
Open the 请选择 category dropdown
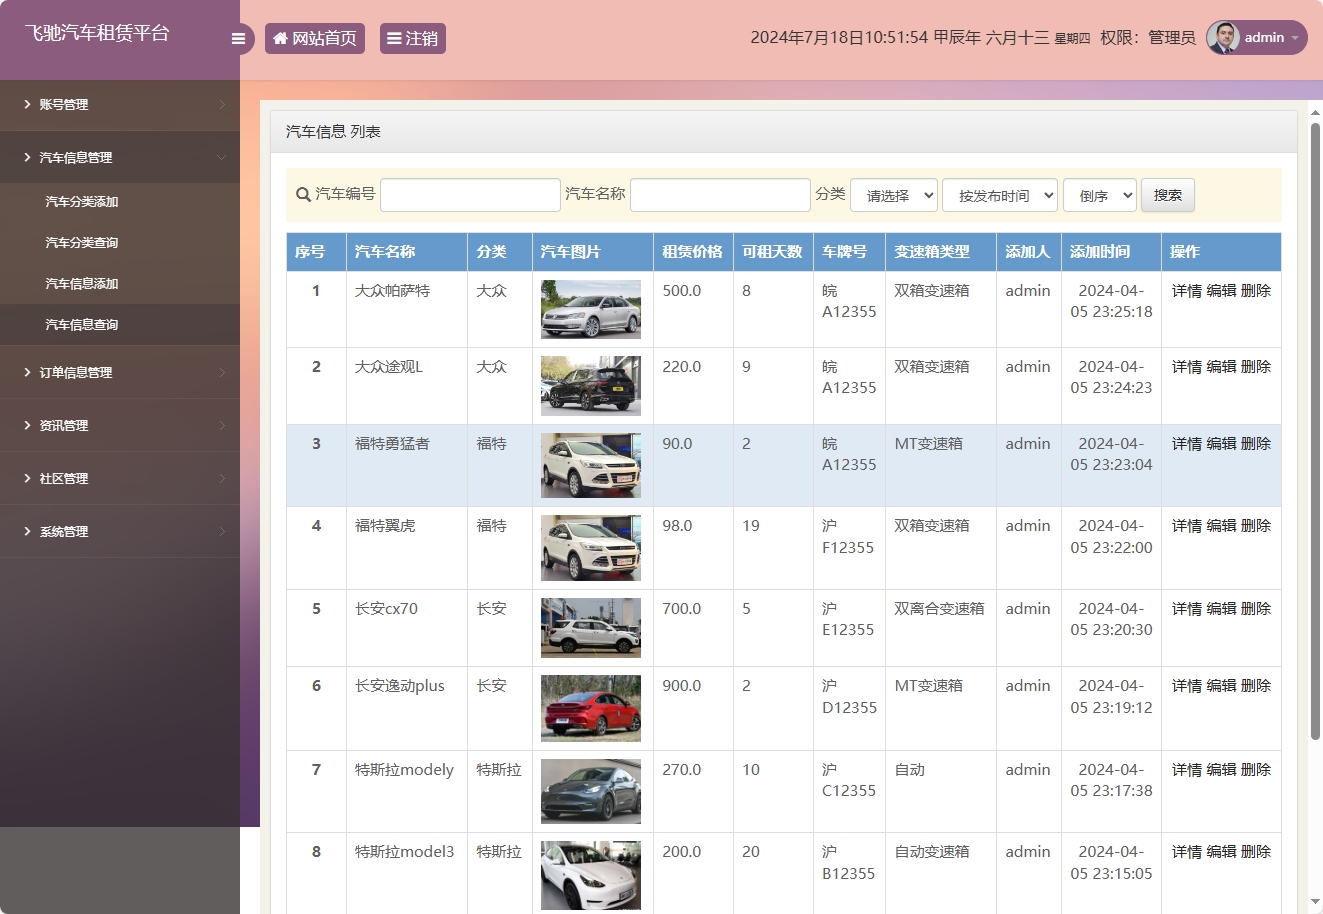(893, 194)
